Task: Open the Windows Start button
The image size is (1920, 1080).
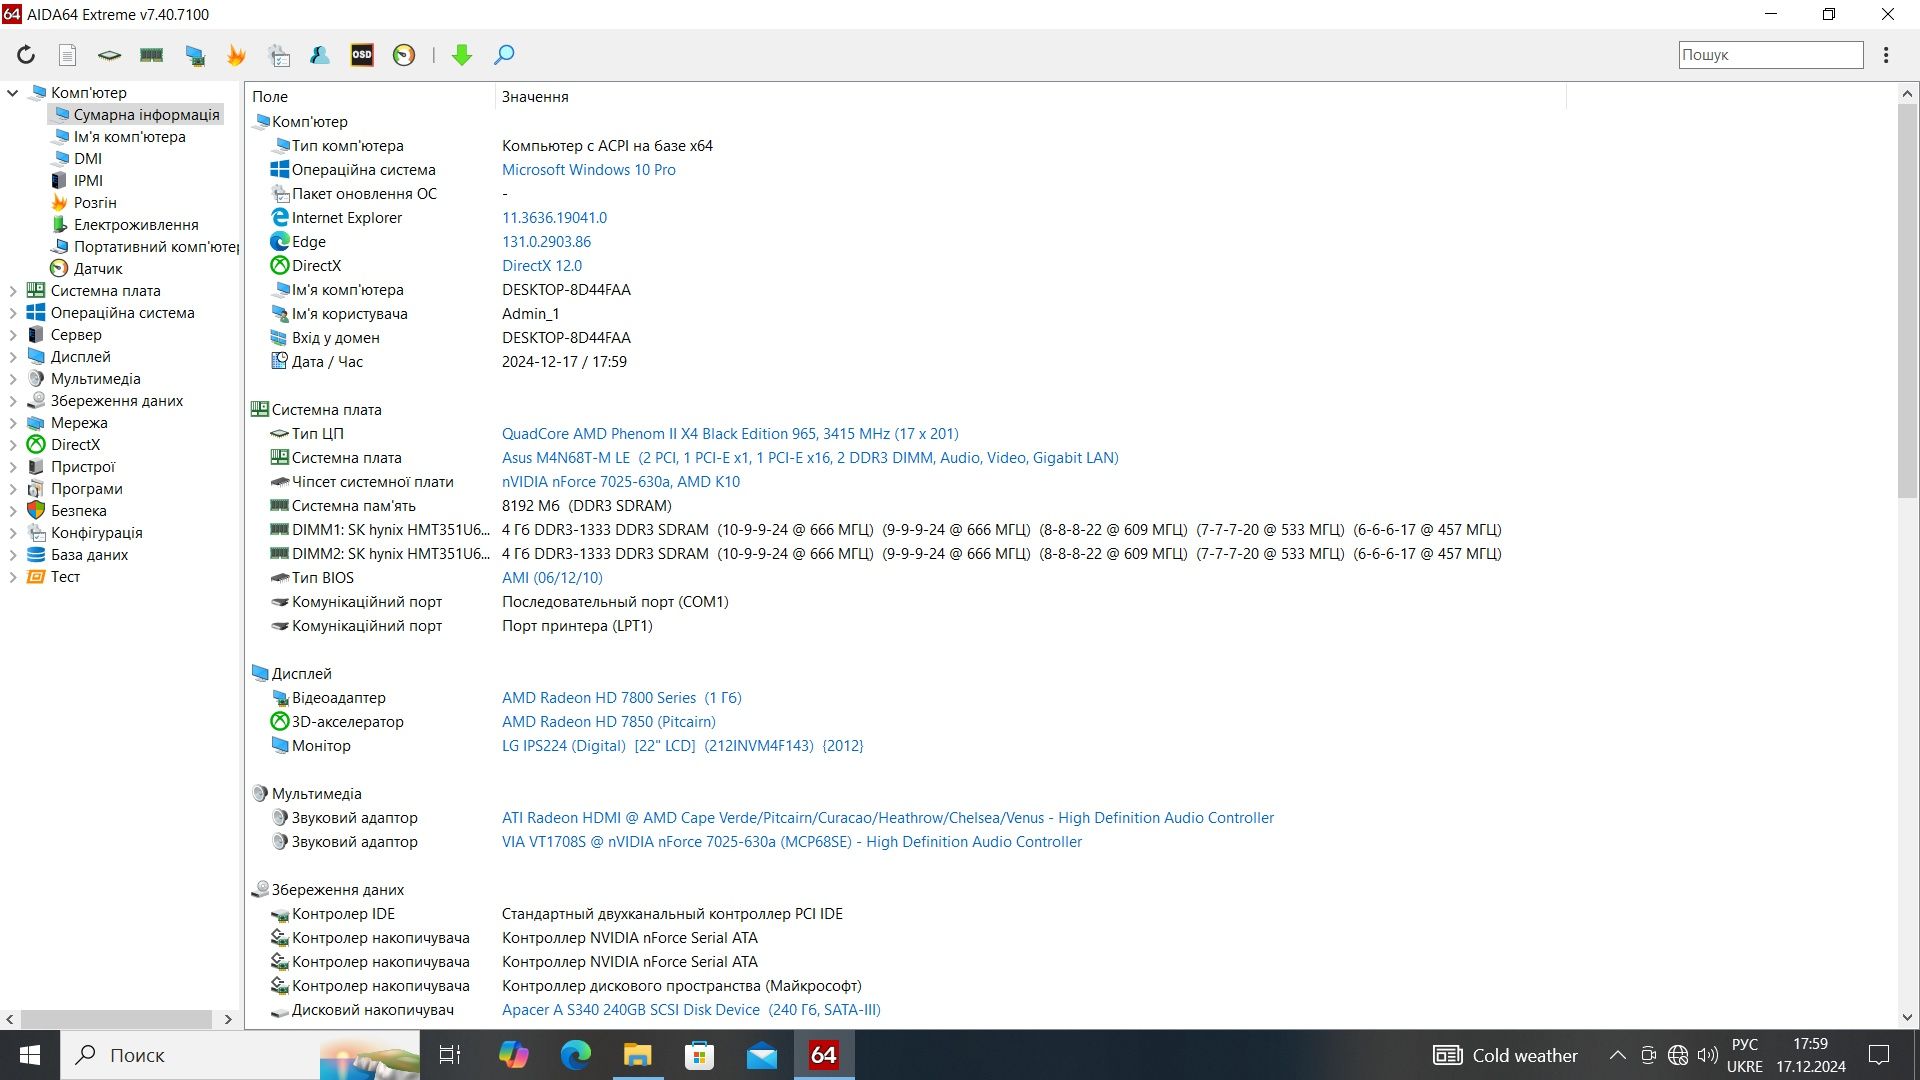Action: tap(30, 1055)
